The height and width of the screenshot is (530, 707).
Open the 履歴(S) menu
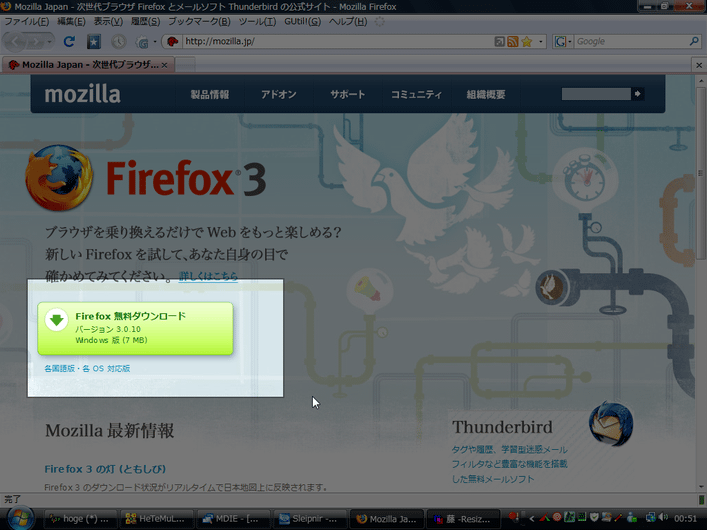[x=145, y=21]
